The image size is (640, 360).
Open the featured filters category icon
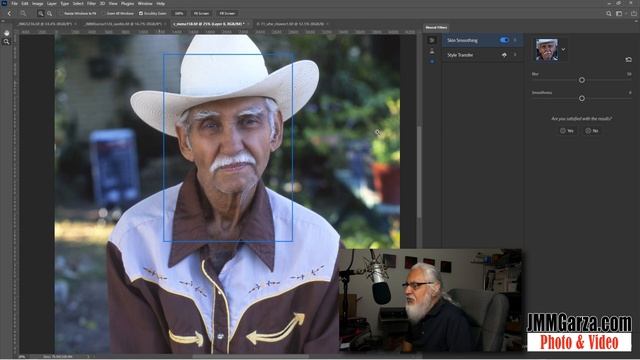432,40
